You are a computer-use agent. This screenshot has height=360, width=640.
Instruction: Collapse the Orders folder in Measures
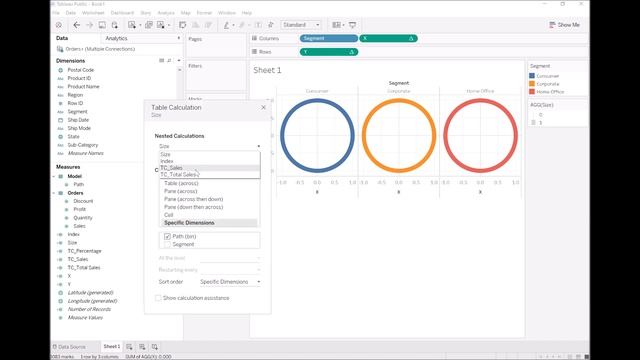click(x=54, y=193)
